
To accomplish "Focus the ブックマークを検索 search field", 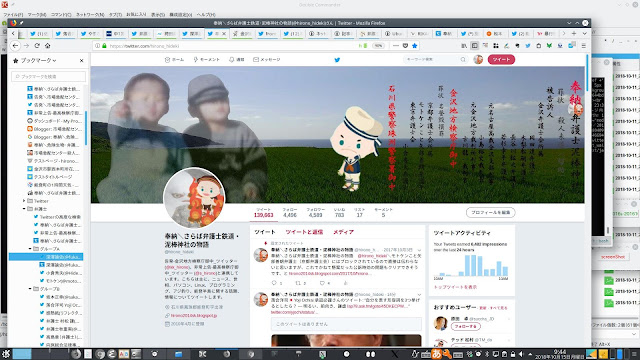I will [49, 76].
